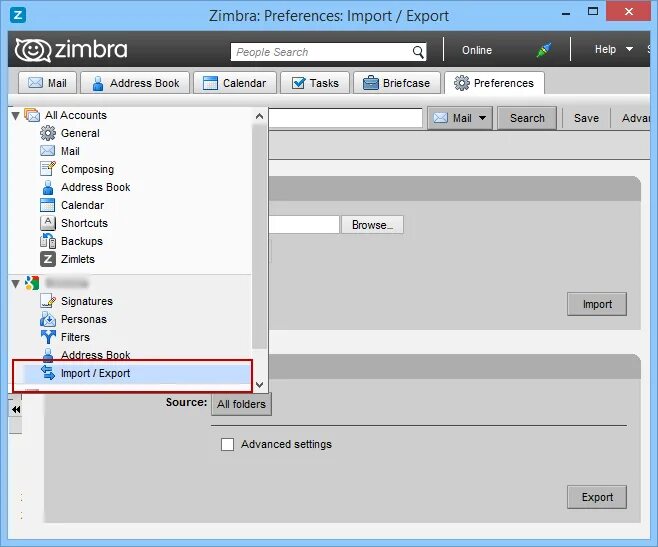Open the Backups icon
The width and height of the screenshot is (658, 547).
pyautogui.click(x=48, y=241)
